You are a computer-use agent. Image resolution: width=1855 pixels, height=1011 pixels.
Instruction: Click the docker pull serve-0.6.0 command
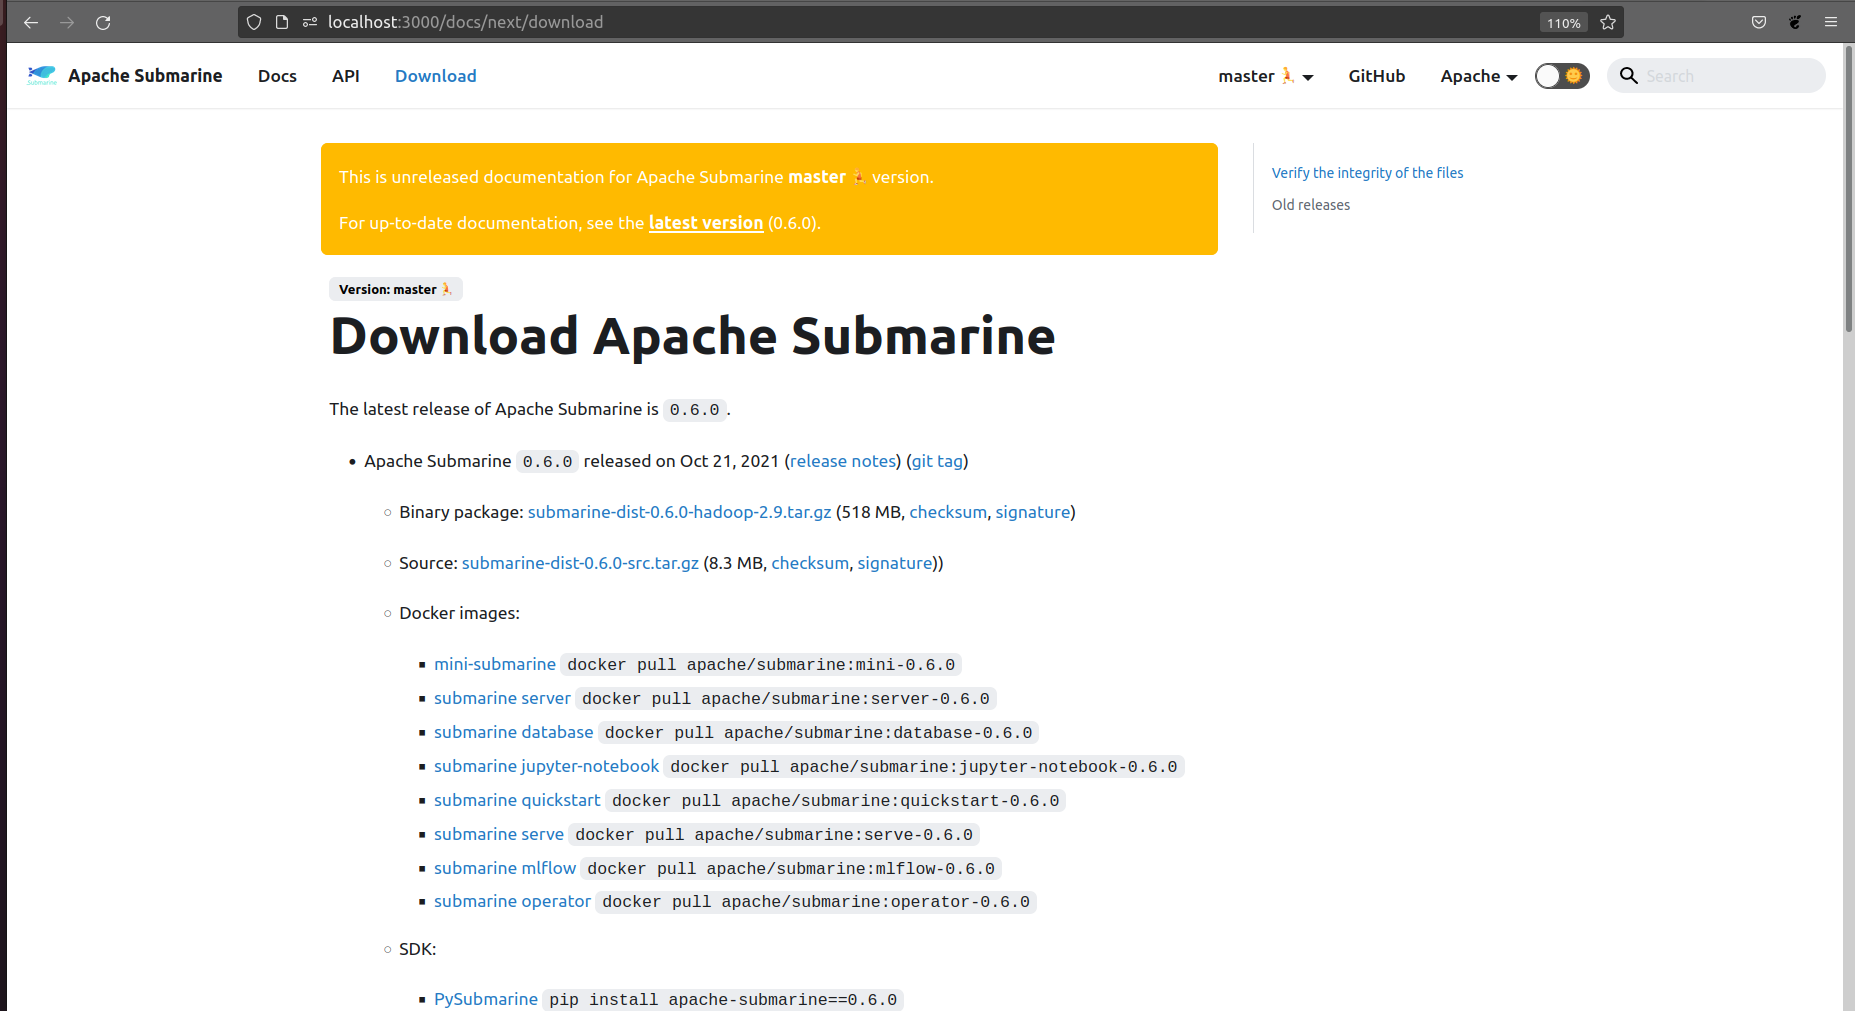tap(774, 835)
